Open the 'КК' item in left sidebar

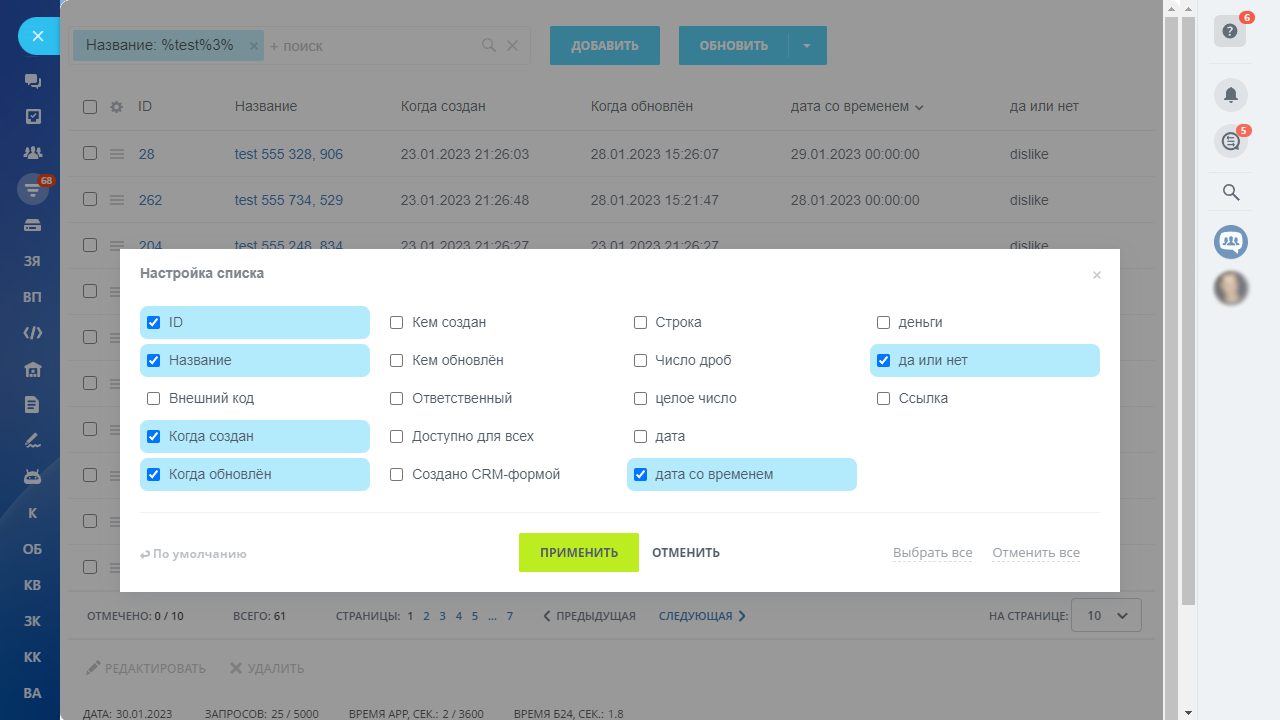point(33,657)
